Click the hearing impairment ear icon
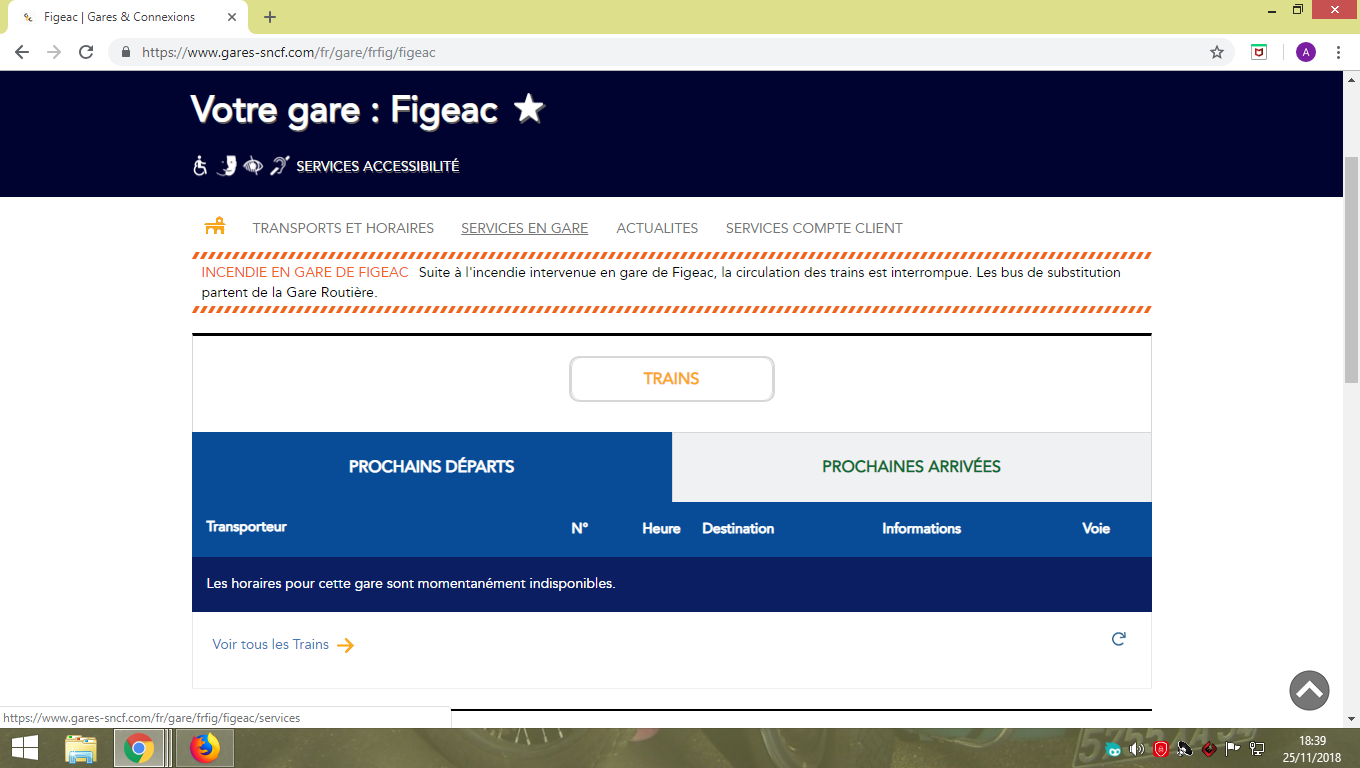This screenshot has height=768, width=1360. [279, 166]
